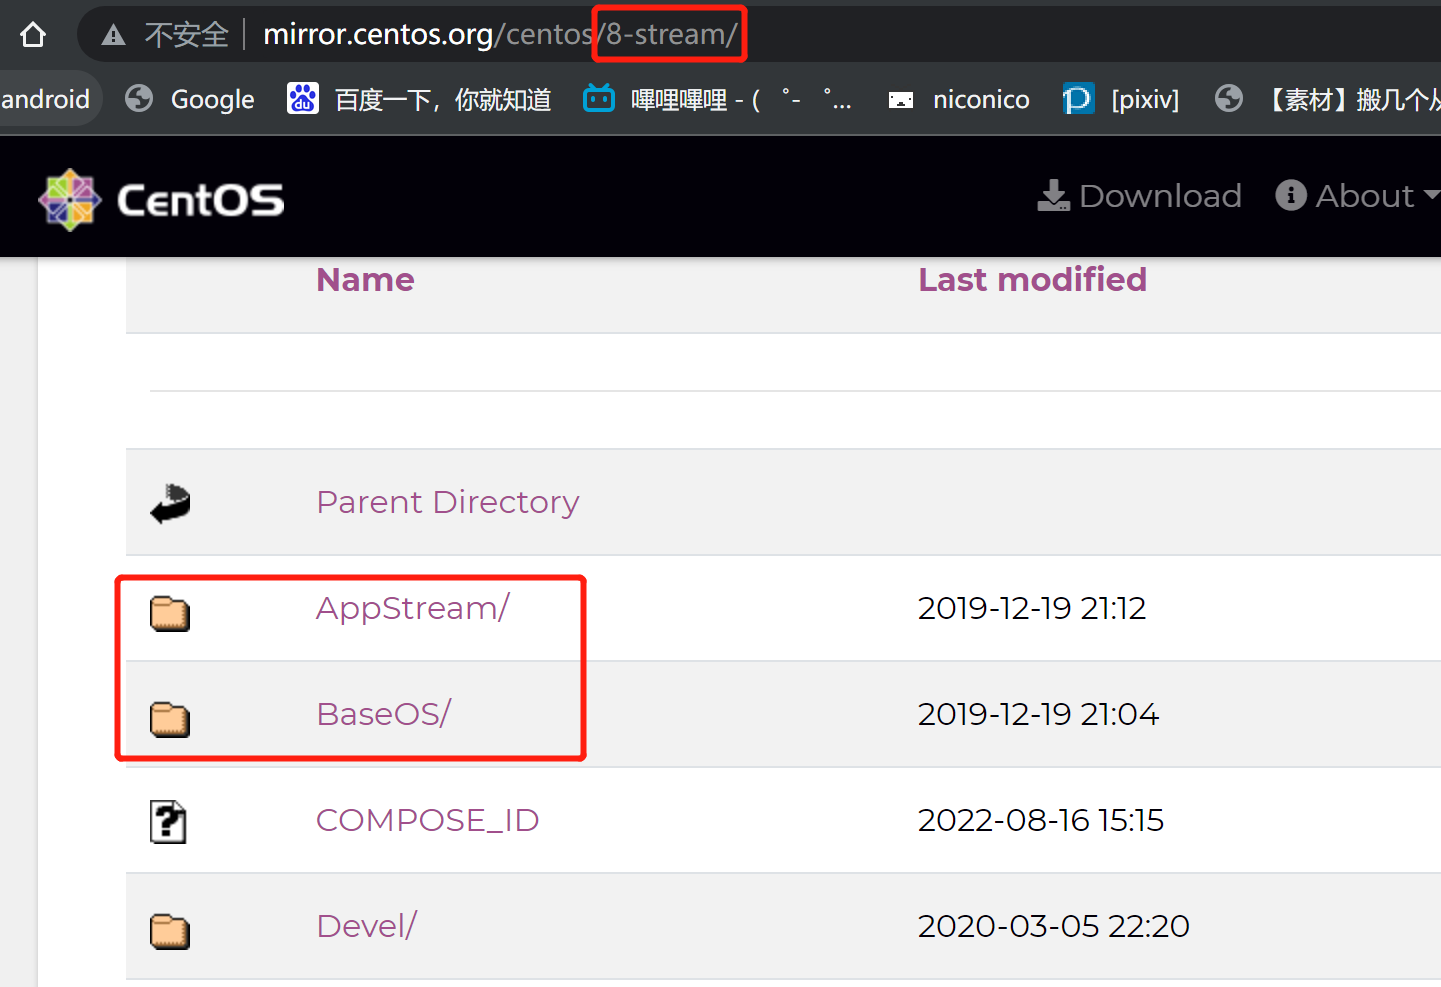Open the 【素材】搬几个 bookmark

pos(1351,99)
